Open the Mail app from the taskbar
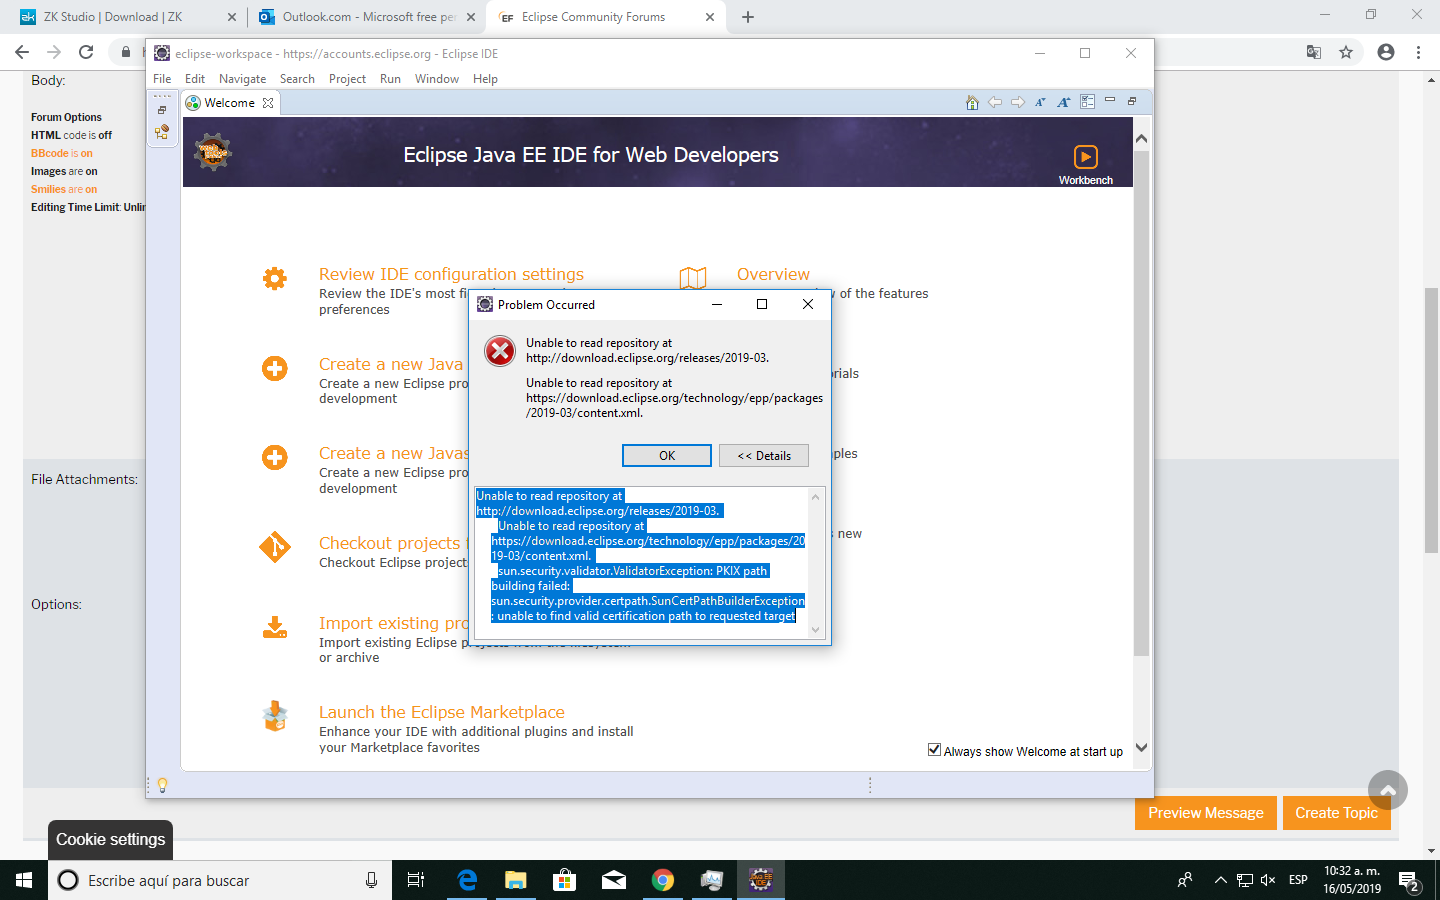The height and width of the screenshot is (900, 1440). (x=614, y=880)
